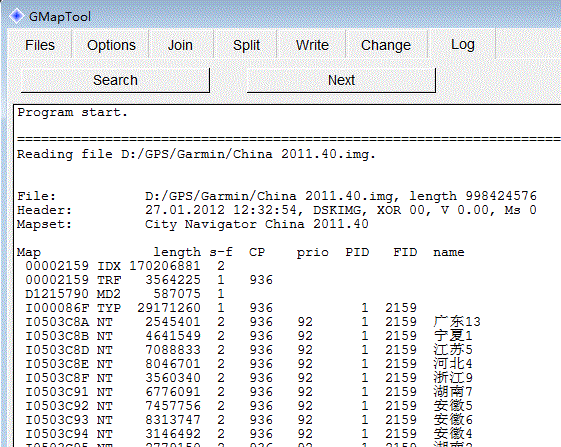Click the map name 江苏5

click(453, 350)
